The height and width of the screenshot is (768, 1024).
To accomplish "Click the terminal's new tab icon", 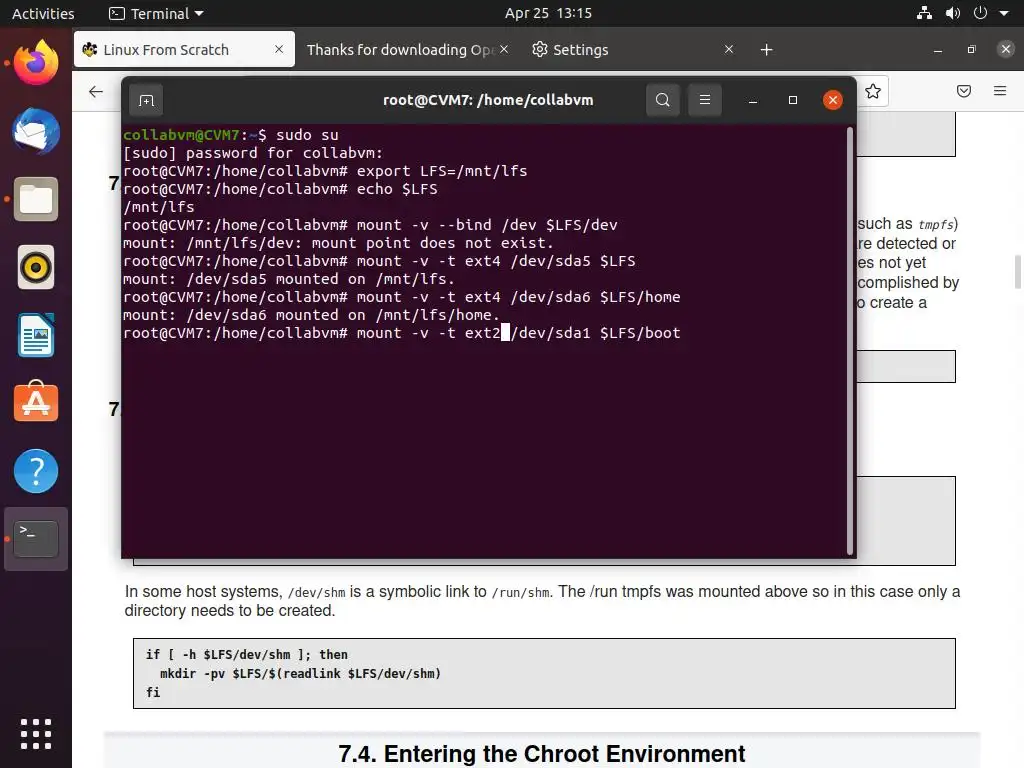I will point(146,100).
